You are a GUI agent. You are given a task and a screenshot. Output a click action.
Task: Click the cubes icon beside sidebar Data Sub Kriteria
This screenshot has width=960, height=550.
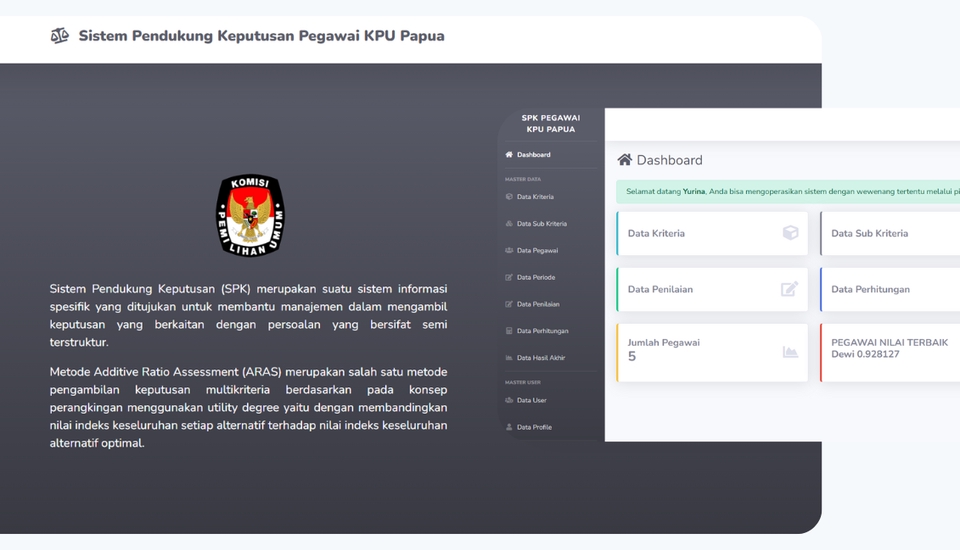point(509,224)
